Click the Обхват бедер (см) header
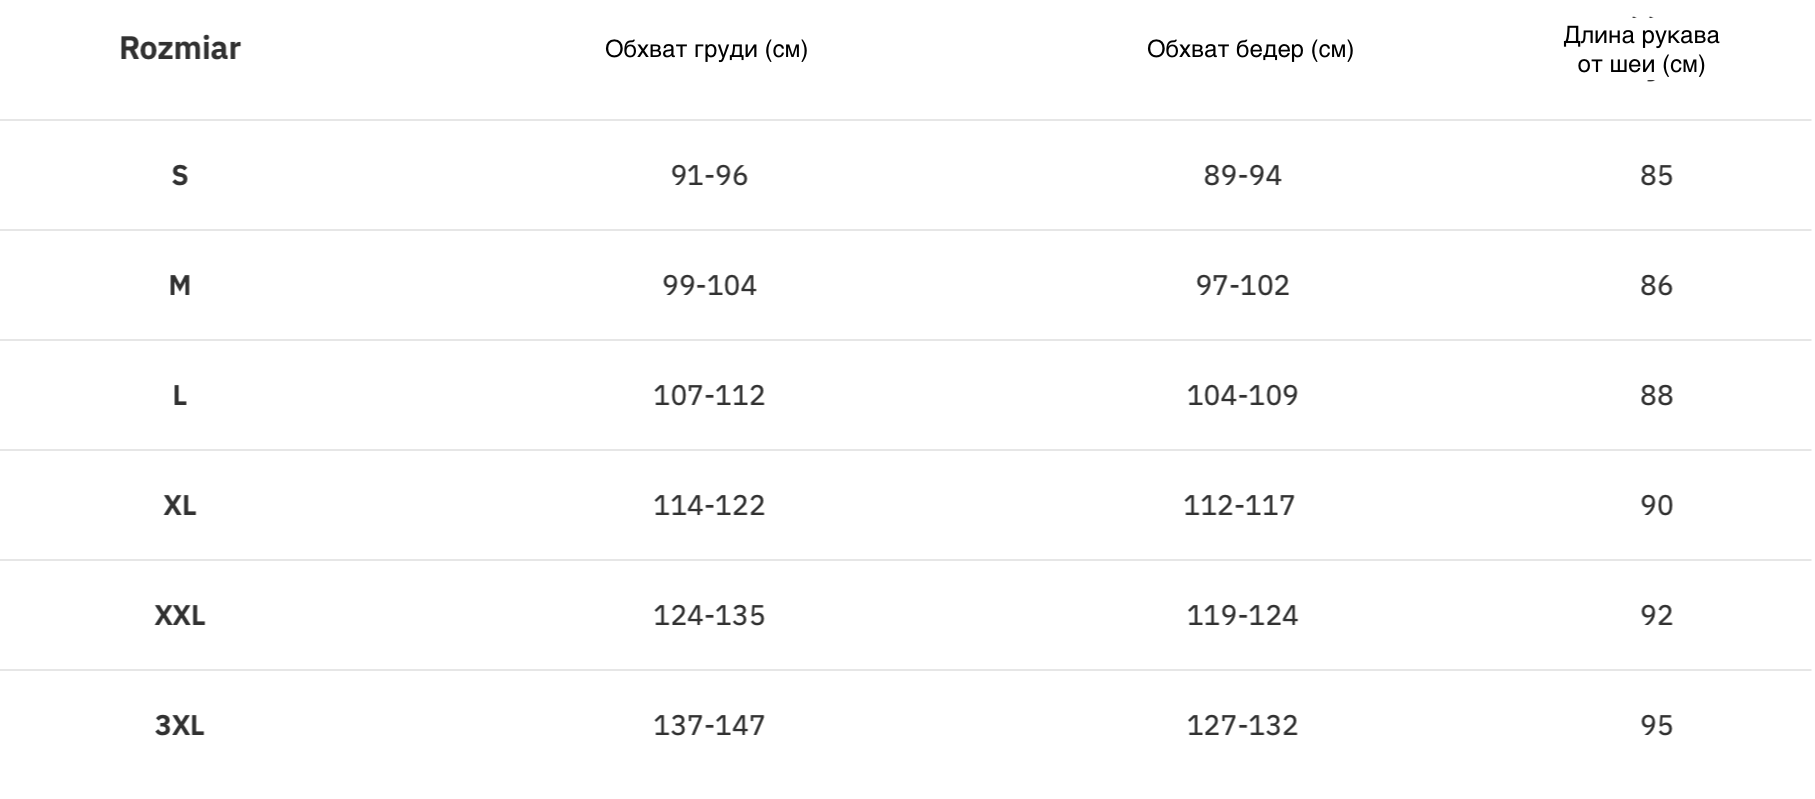This screenshot has height=799, width=1815. coord(1250,49)
